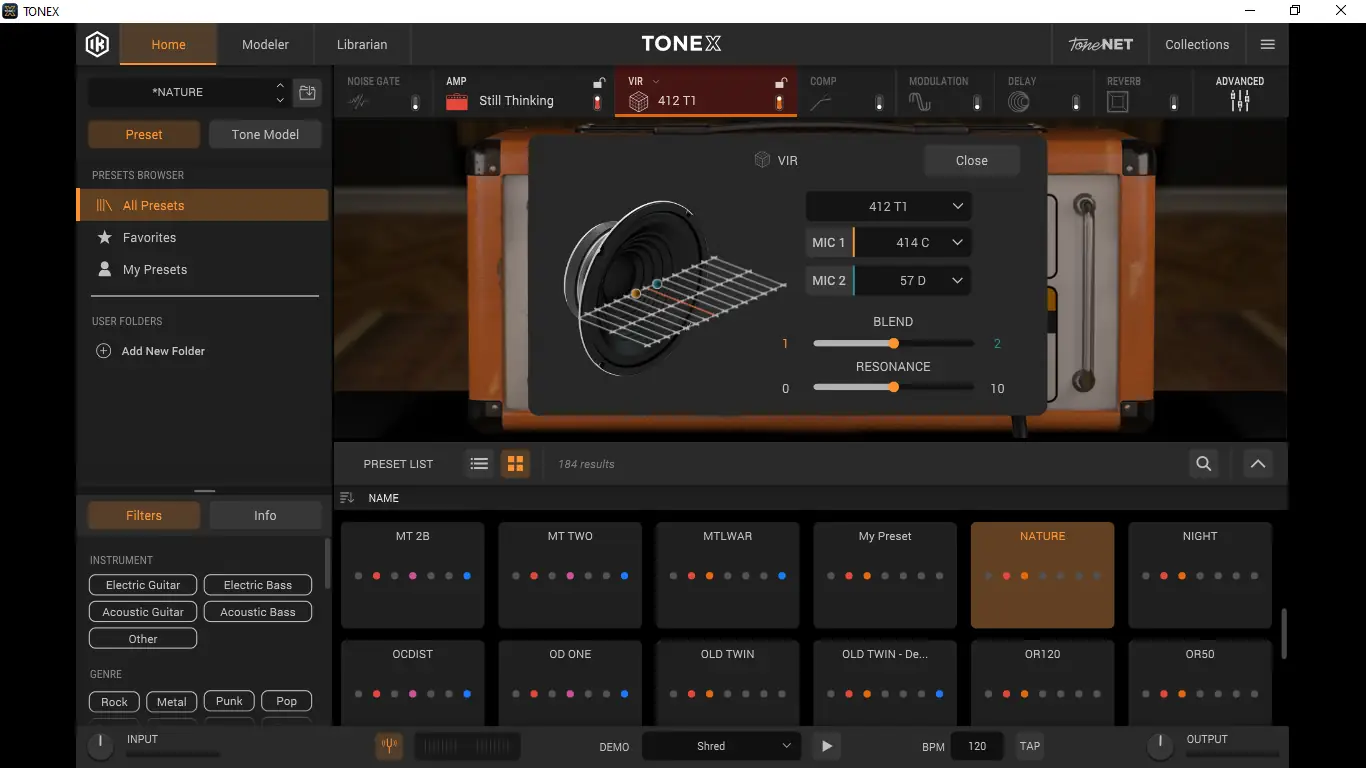Select the MT 2B preset card
Viewport: 1366px width, 768px height.
click(413, 575)
